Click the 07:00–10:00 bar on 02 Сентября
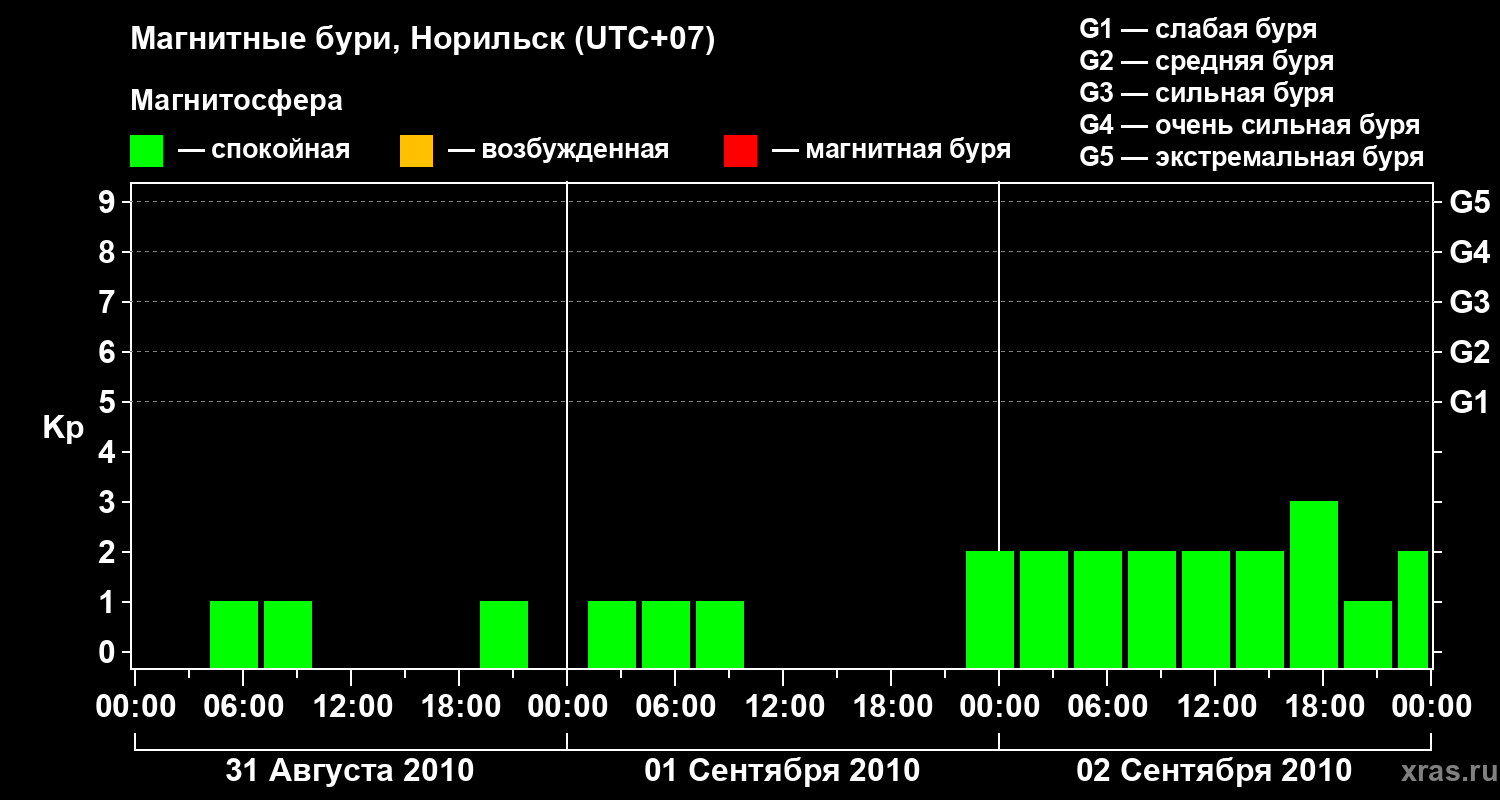Viewport: 1500px width, 800px height. 1152,609
